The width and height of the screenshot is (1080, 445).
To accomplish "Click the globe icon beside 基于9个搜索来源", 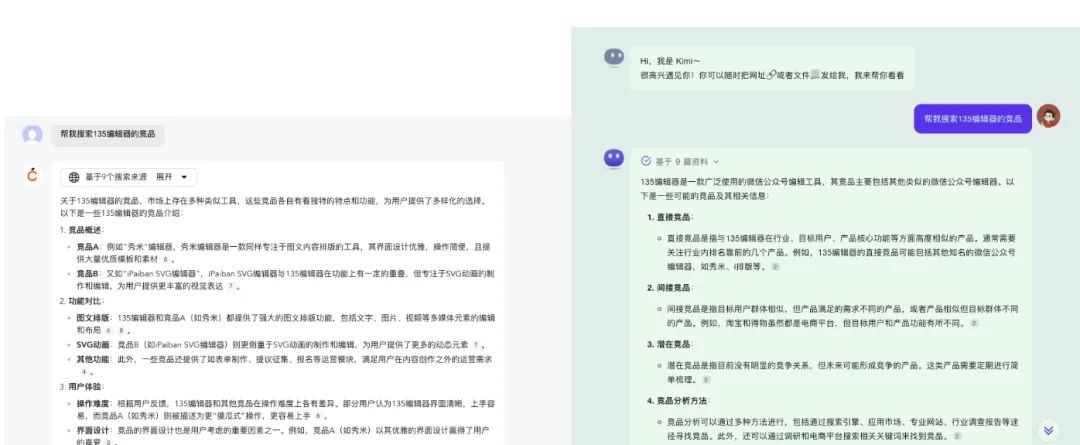I will click(74, 178).
